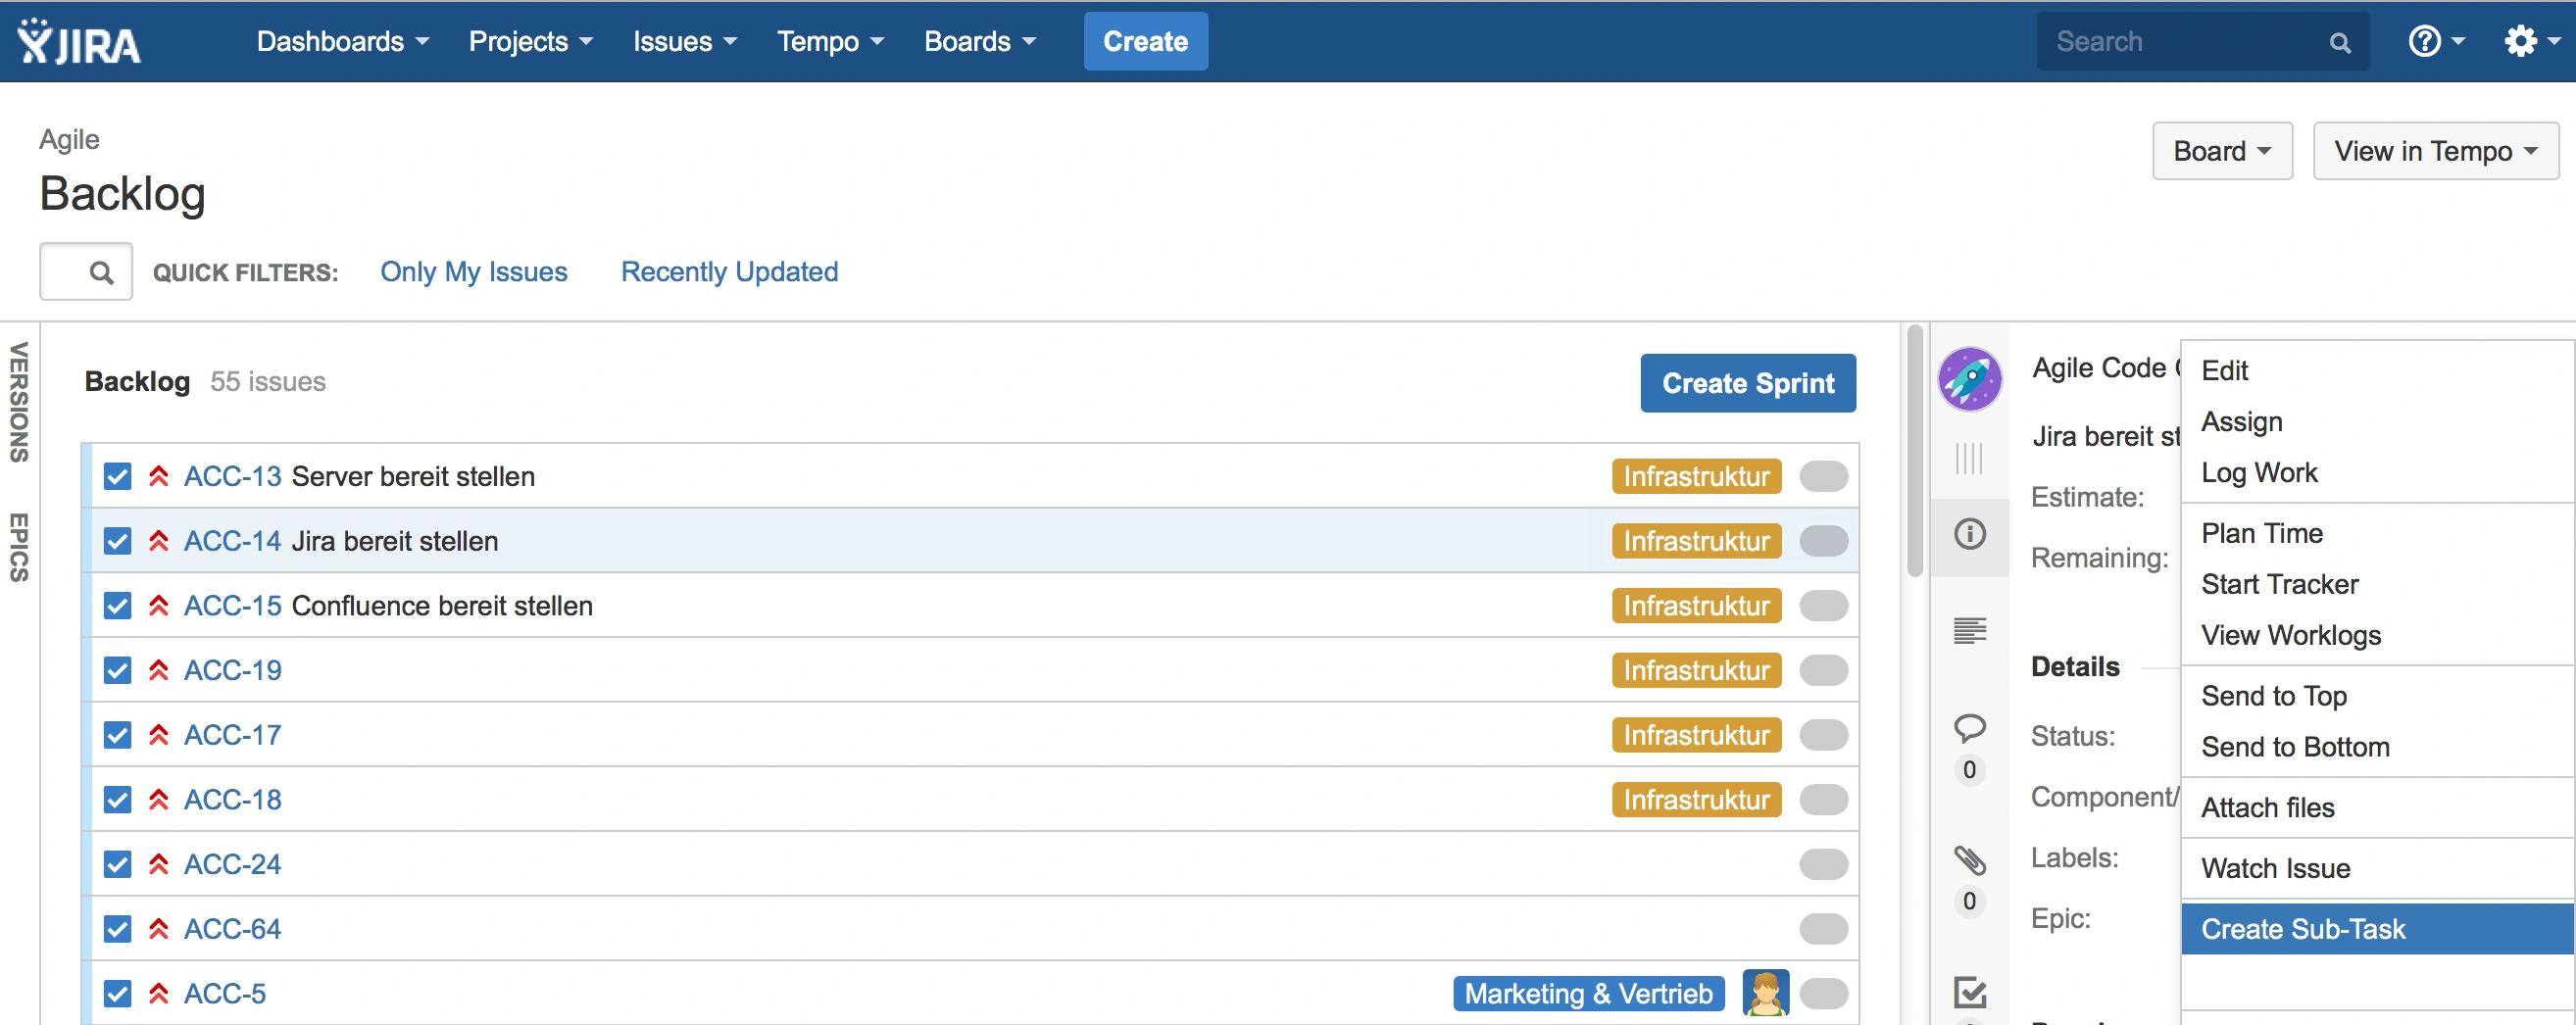Click the backlog quick search magnifier icon
This screenshot has width=2576, height=1025.
(101, 272)
